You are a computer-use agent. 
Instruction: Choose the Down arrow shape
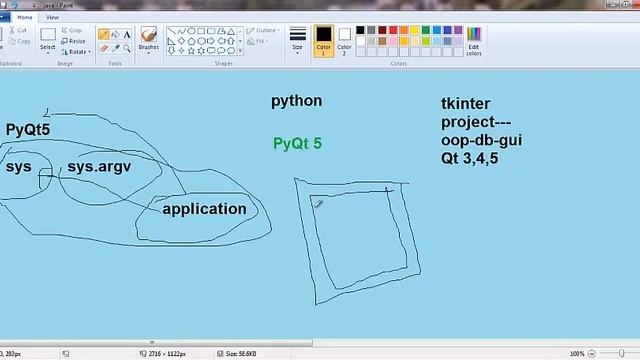(x=171, y=51)
